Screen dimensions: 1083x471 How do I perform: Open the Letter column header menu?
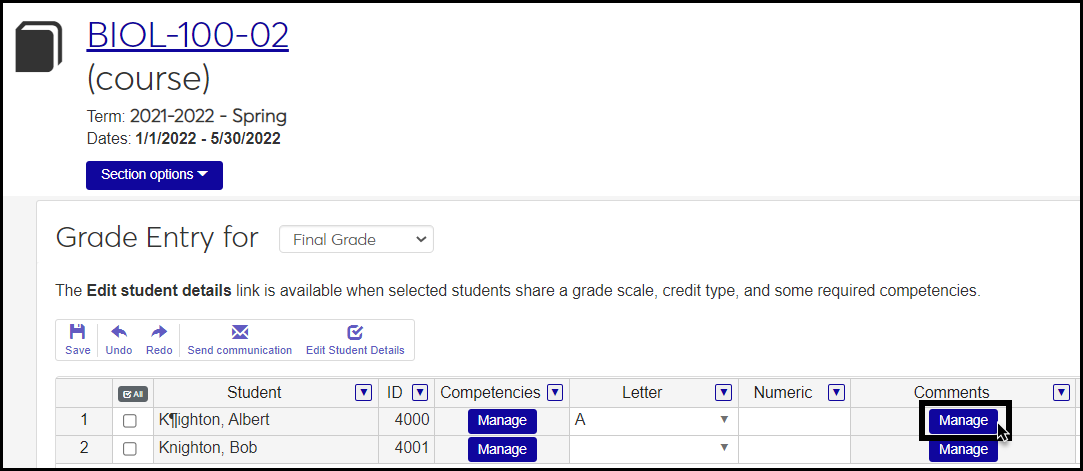[x=723, y=393]
